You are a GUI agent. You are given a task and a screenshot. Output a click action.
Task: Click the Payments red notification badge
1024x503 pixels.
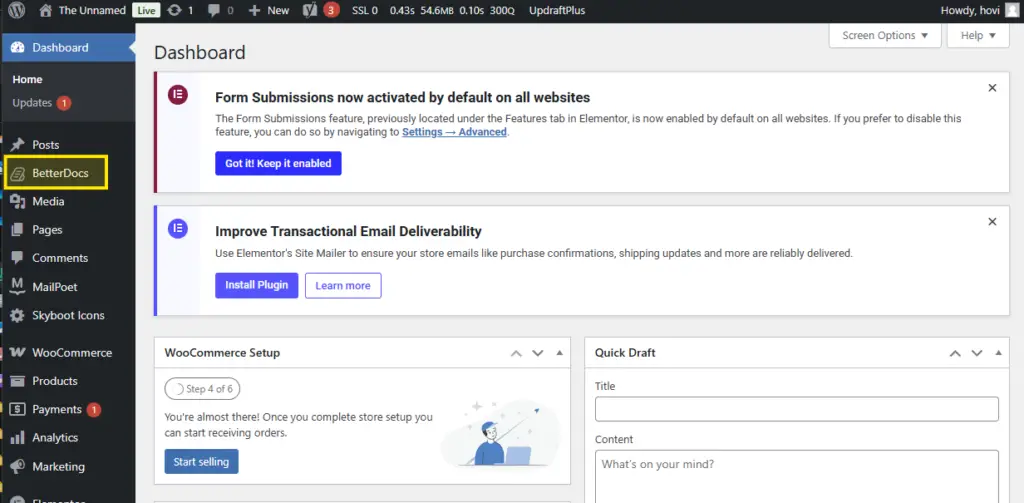pos(94,410)
